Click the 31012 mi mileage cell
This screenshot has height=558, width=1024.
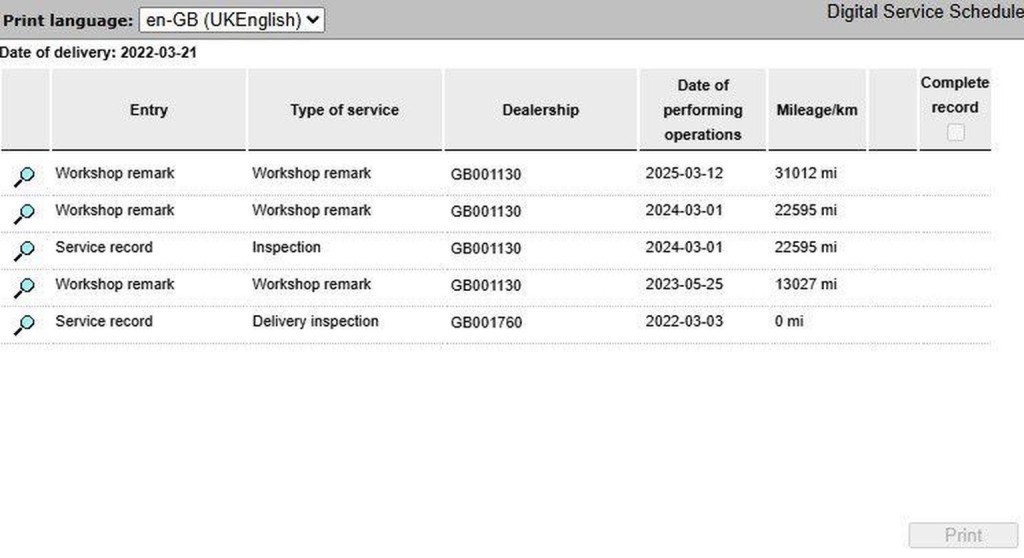tap(805, 173)
